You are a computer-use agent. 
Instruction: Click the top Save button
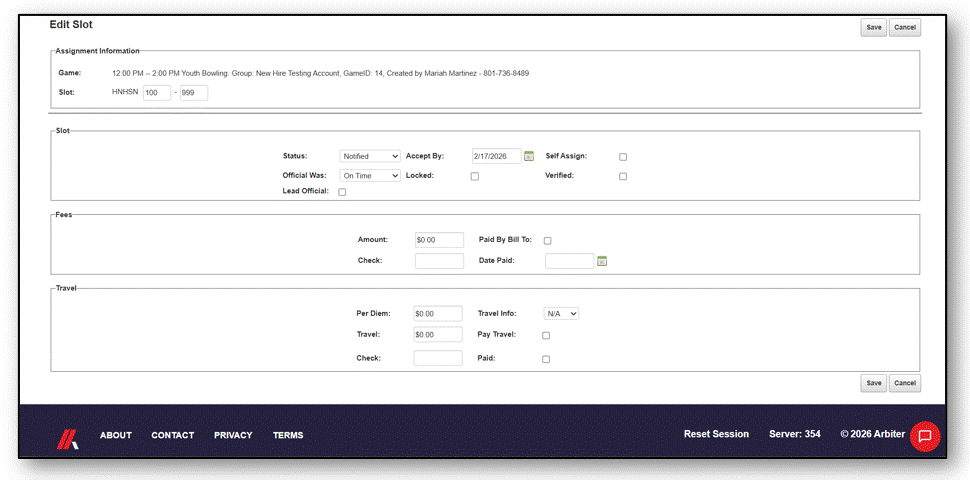tap(873, 28)
